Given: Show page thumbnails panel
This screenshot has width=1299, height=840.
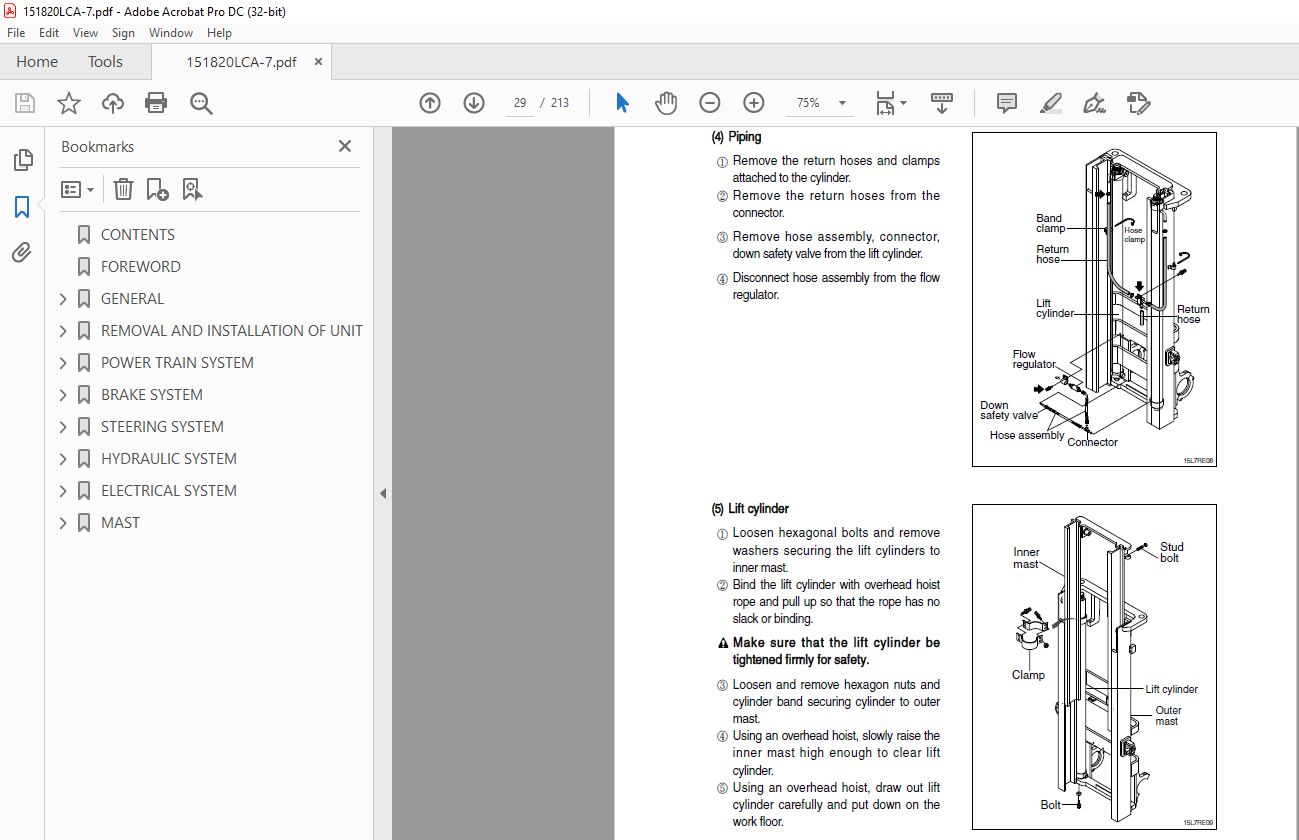Looking at the screenshot, I should tap(22, 160).
